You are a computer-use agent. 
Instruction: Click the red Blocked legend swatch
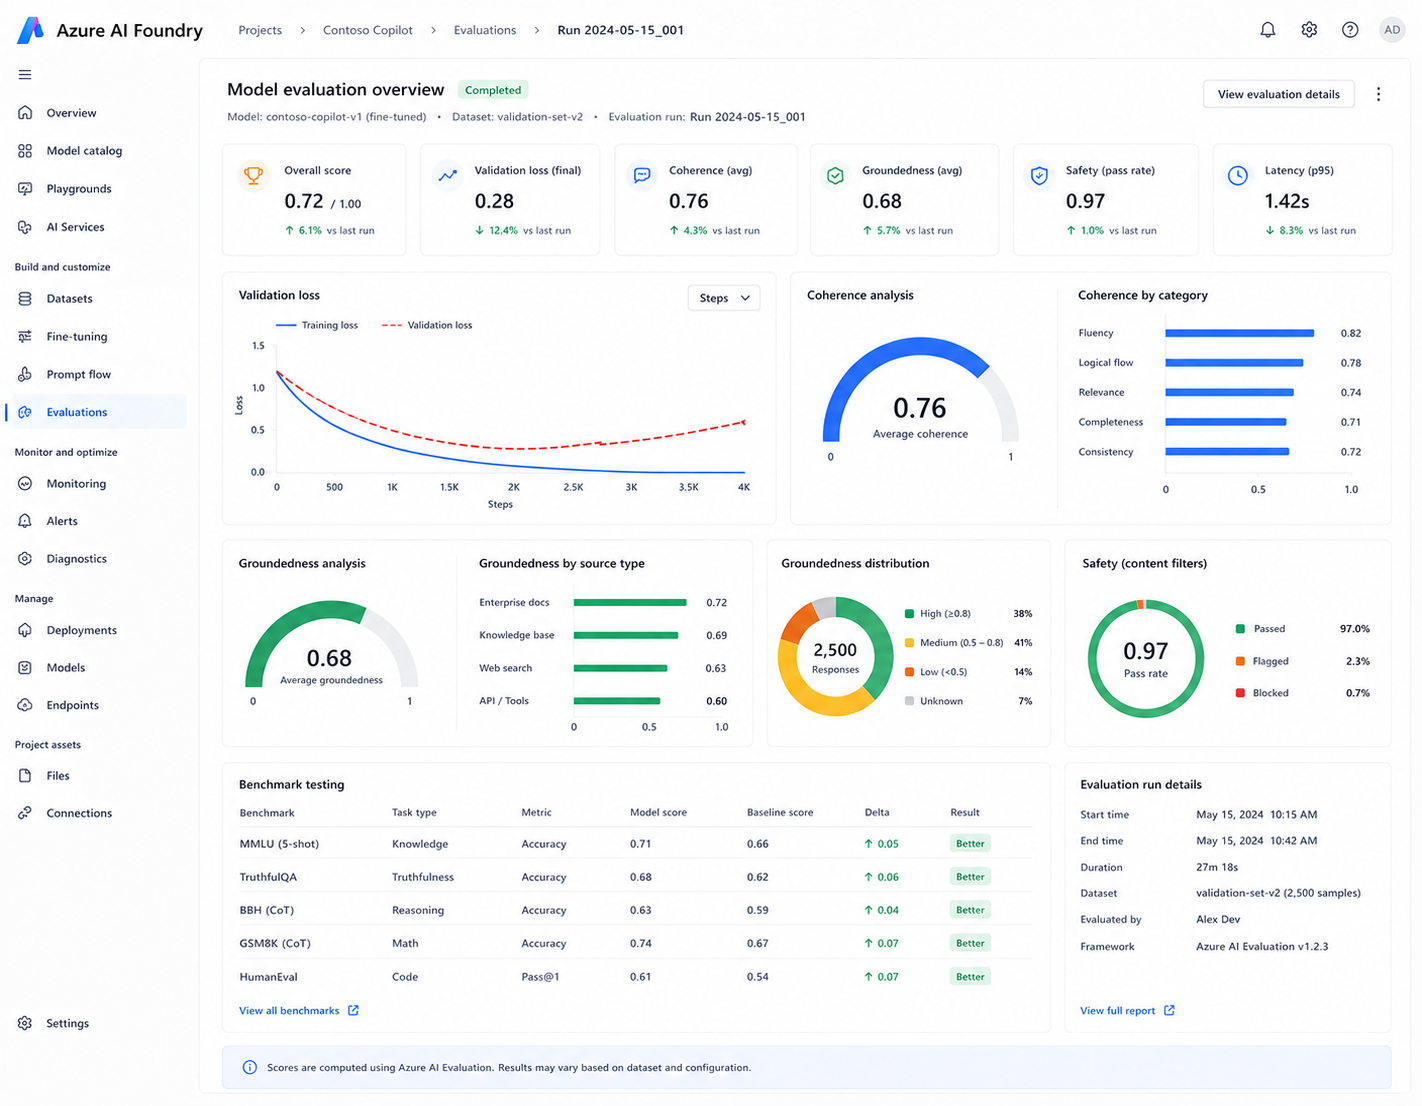coord(1240,693)
